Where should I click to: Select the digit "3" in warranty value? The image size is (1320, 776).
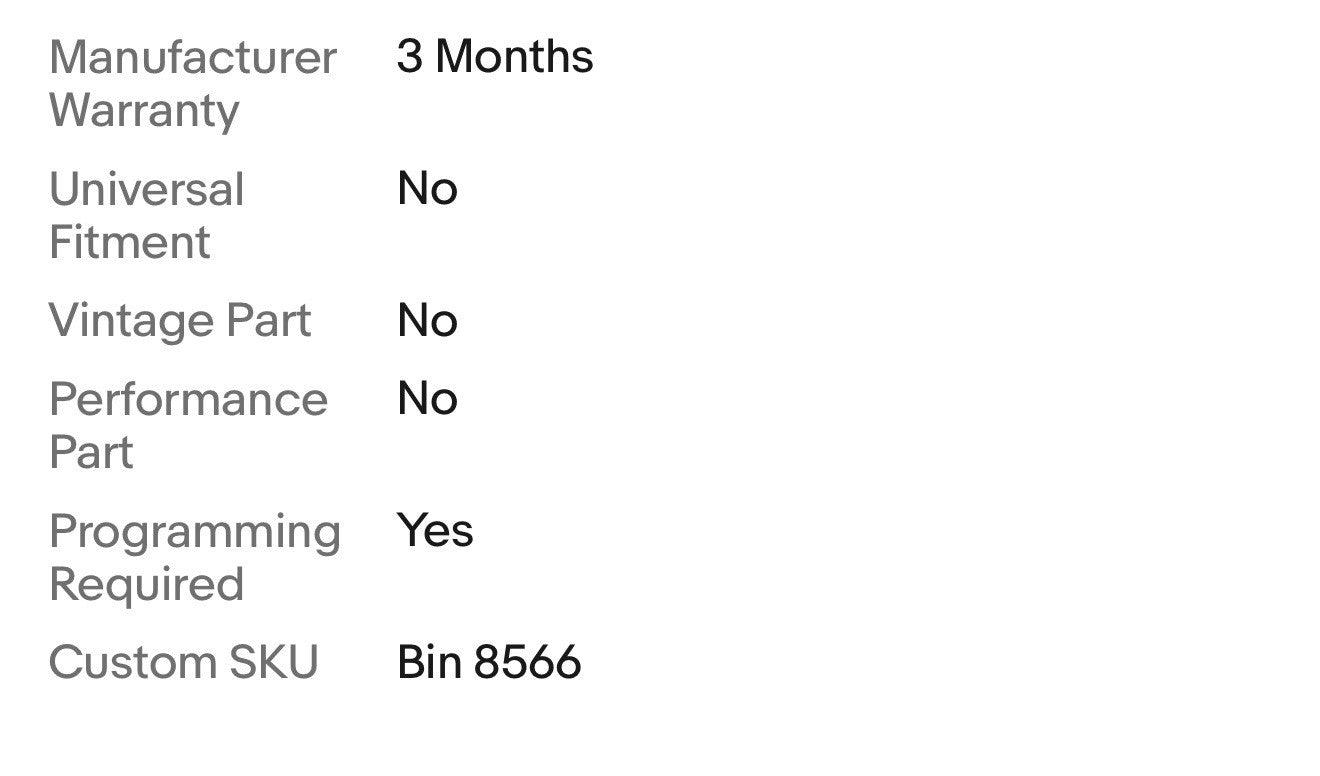pyautogui.click(x=409, y=57)
